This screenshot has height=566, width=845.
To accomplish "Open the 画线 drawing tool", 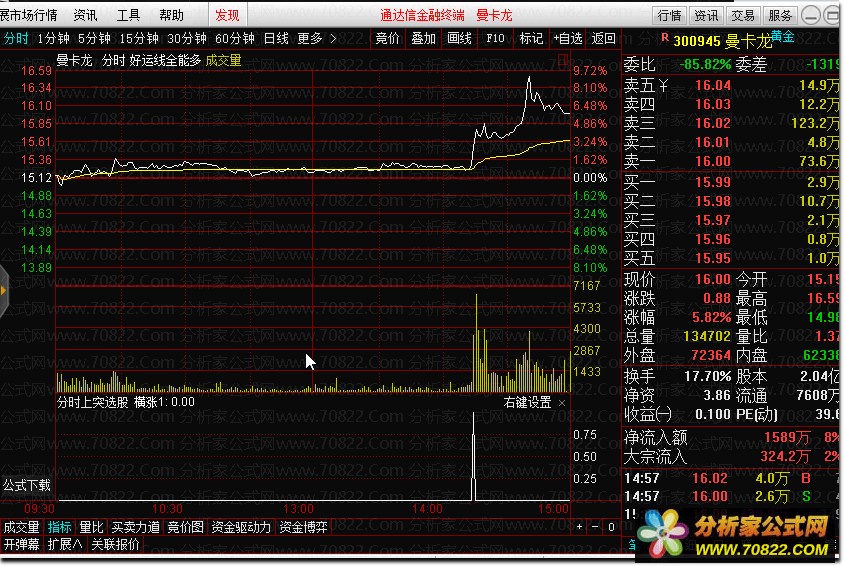I will [x=460, y=38].
